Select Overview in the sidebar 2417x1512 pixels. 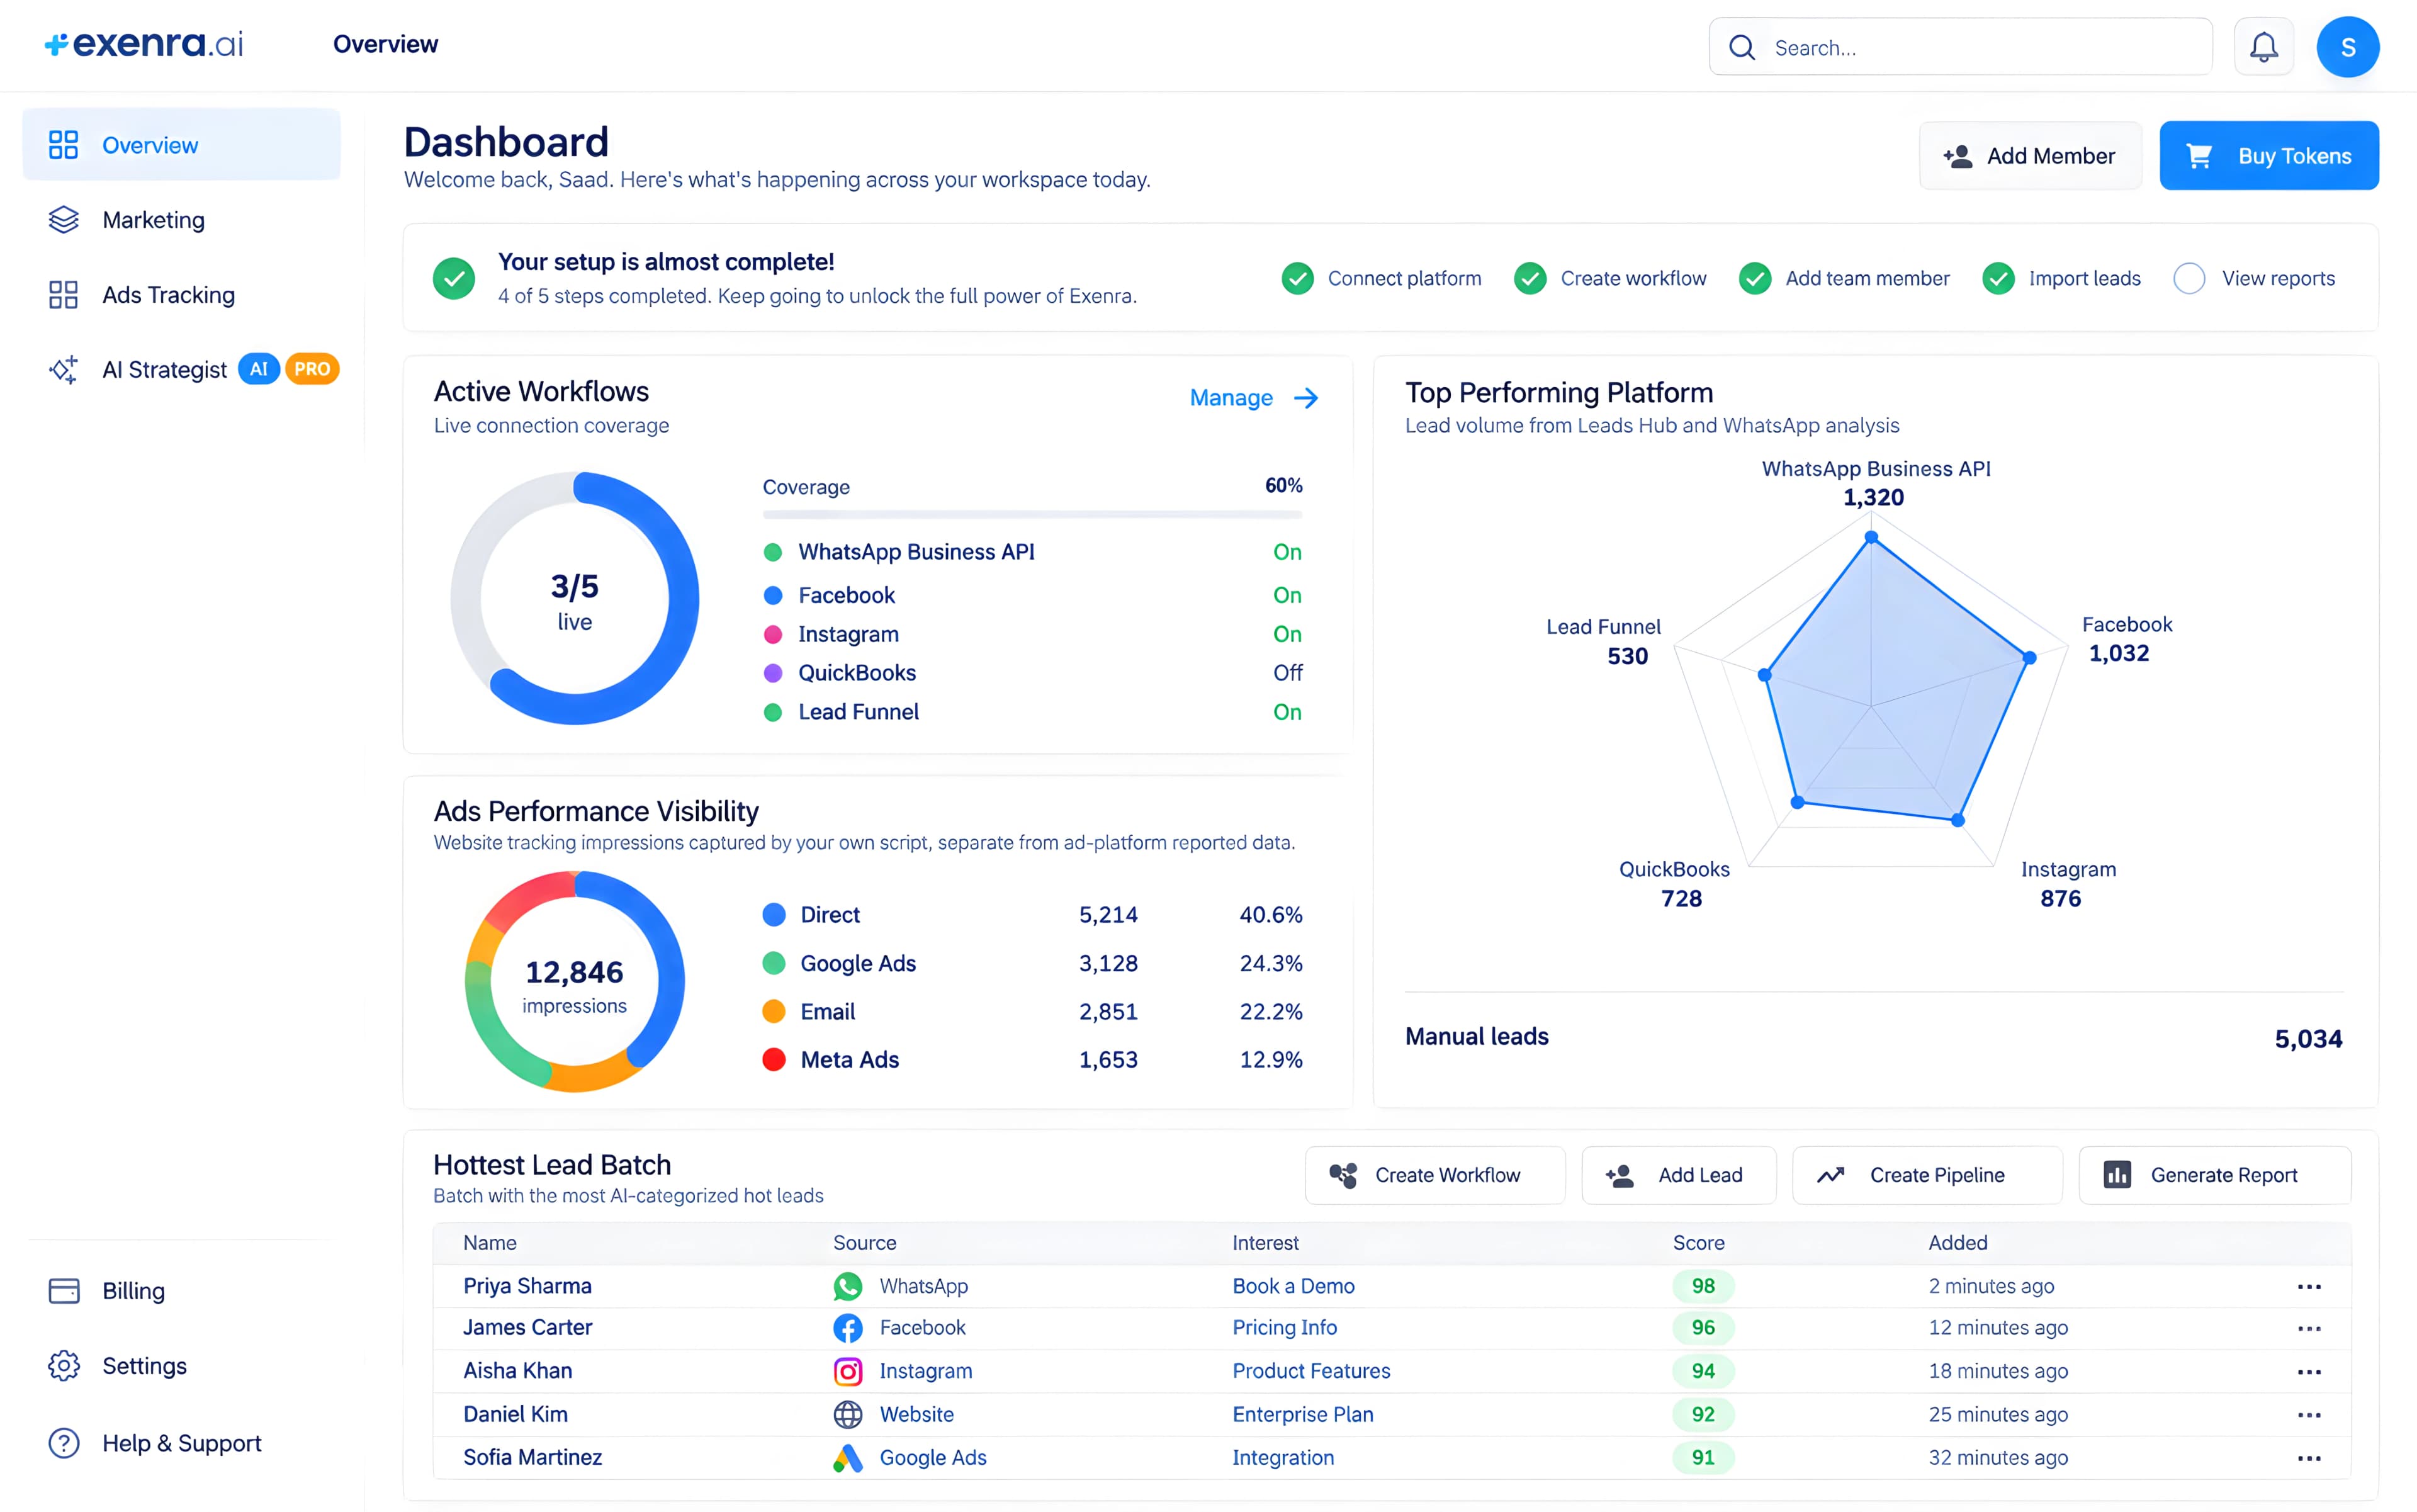[181, 145]
